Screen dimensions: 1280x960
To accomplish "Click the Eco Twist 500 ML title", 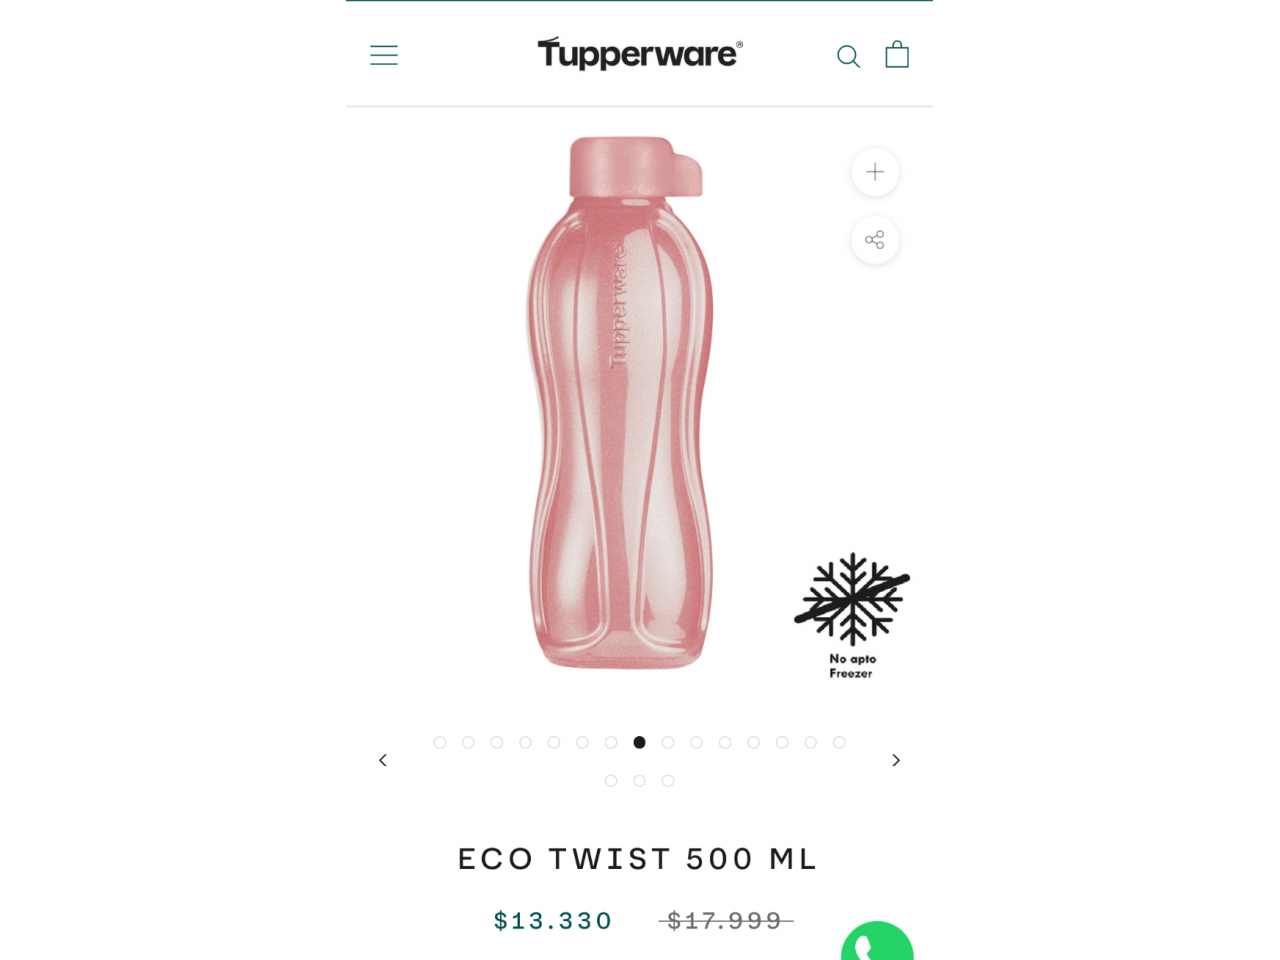I will pyautogui.click(x=639, y=859).
